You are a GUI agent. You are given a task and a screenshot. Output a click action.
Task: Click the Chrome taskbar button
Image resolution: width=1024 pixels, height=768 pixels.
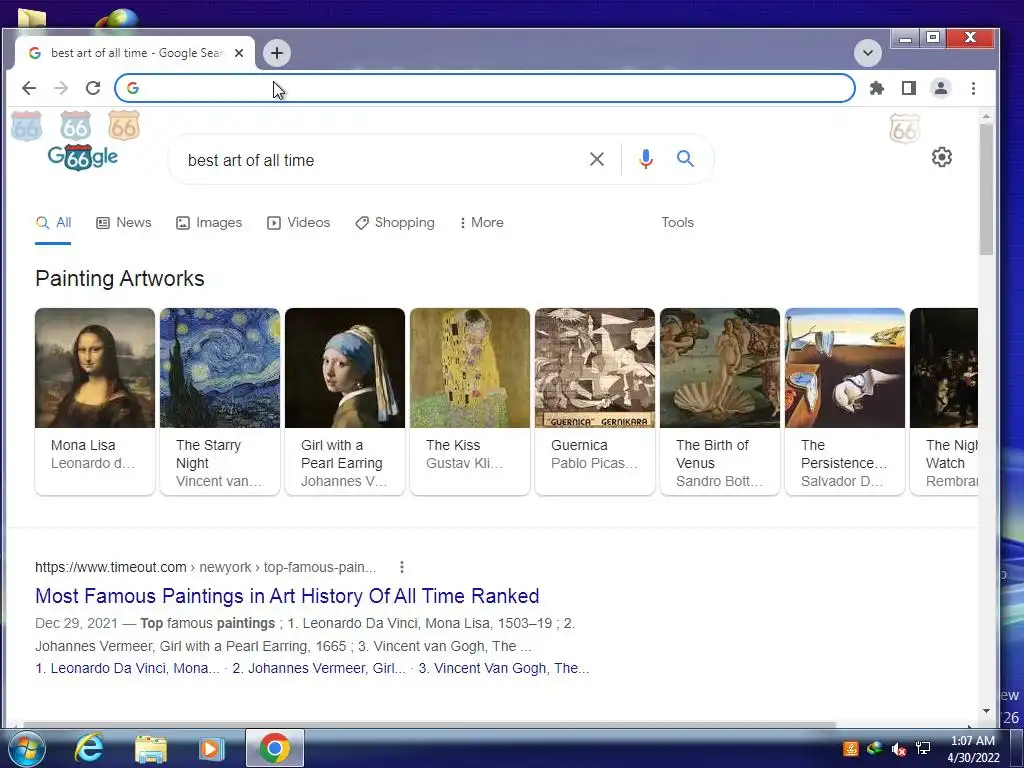[x=275, y=748]
